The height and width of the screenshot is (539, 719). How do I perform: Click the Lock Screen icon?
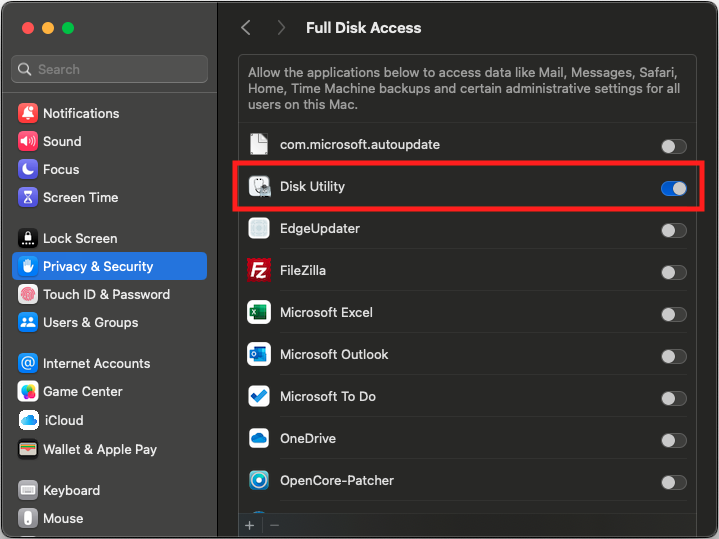tap(28, 239)
